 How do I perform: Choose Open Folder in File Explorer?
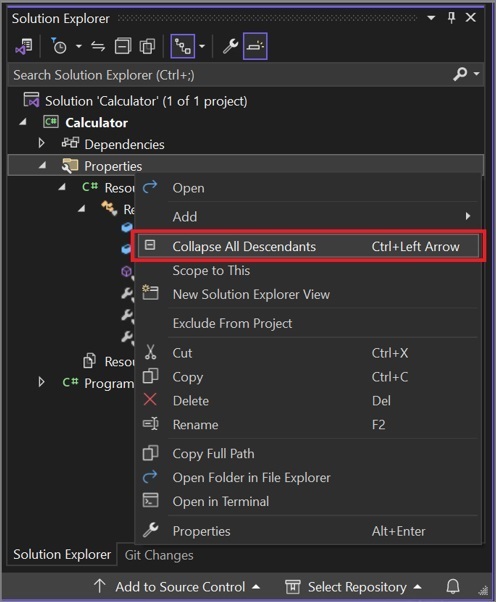[x=308, y=478]
